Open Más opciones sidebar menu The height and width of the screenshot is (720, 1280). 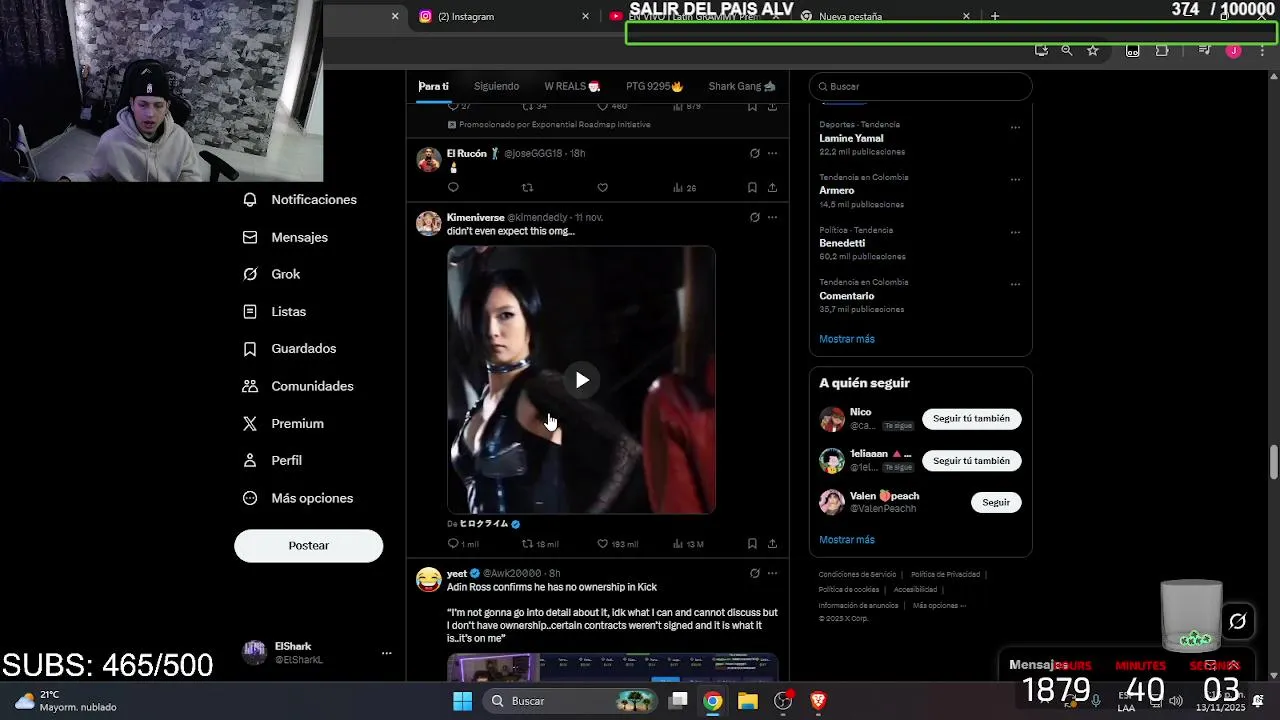297,498
